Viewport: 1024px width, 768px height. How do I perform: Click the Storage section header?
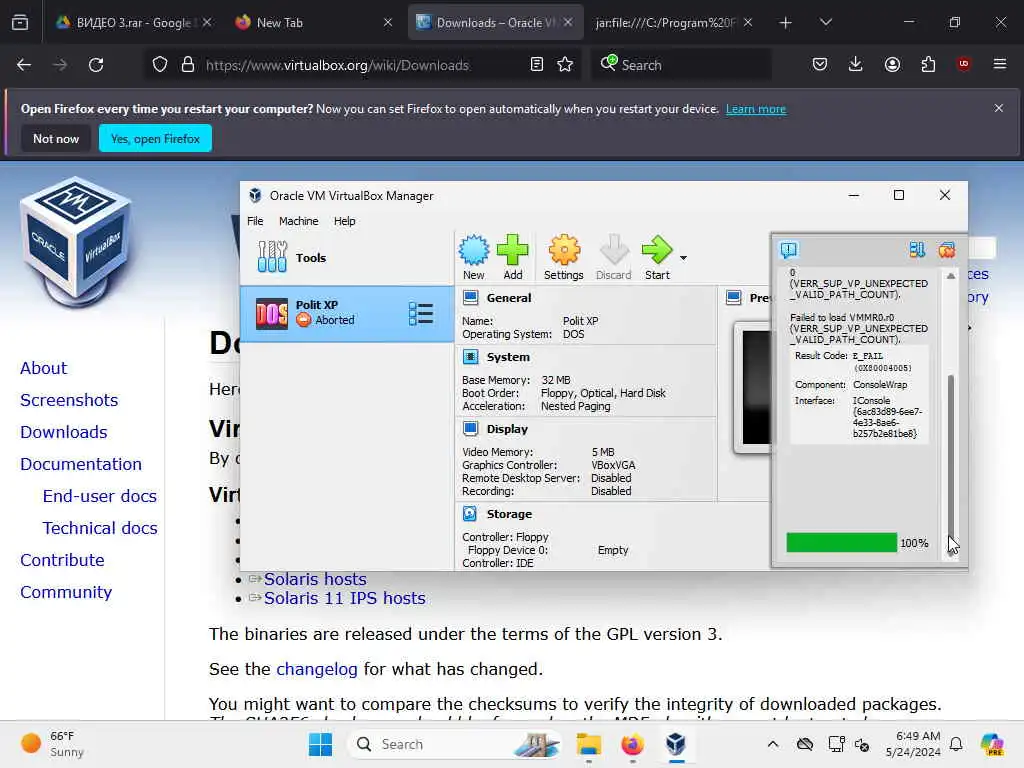(x=508, y=514)
